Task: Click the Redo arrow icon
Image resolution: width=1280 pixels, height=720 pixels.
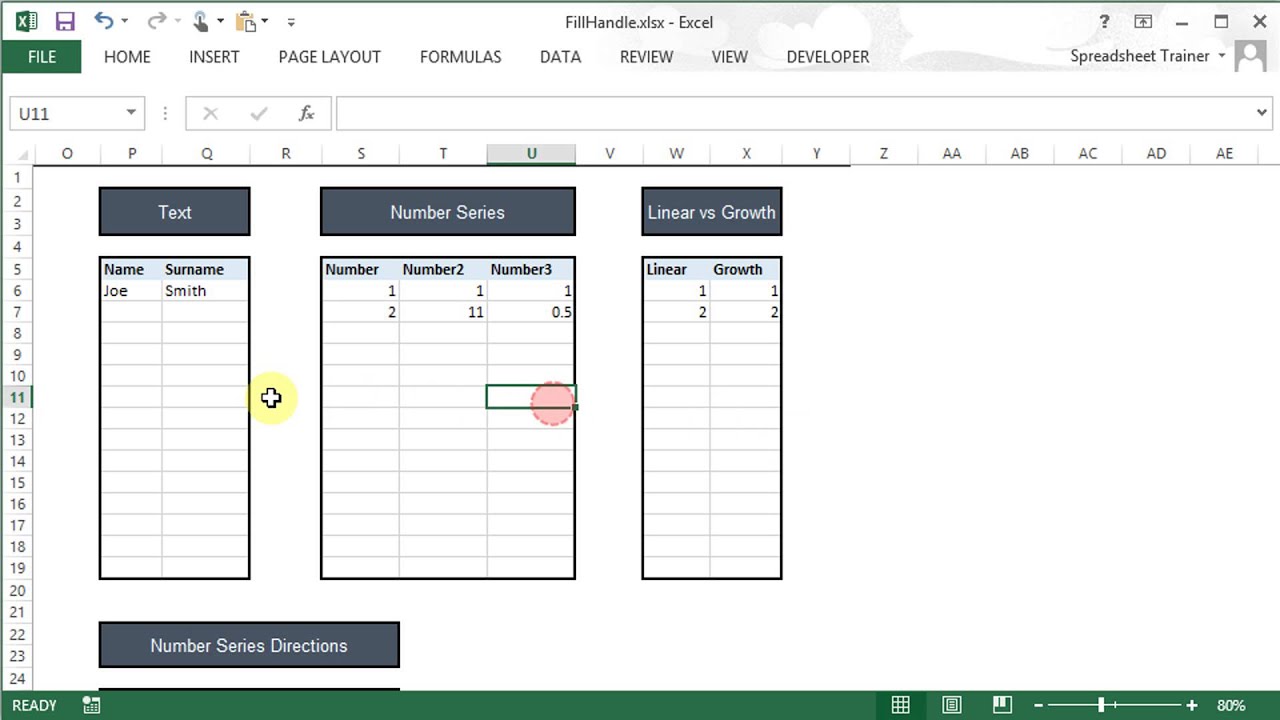Action: tap(155, 21)
